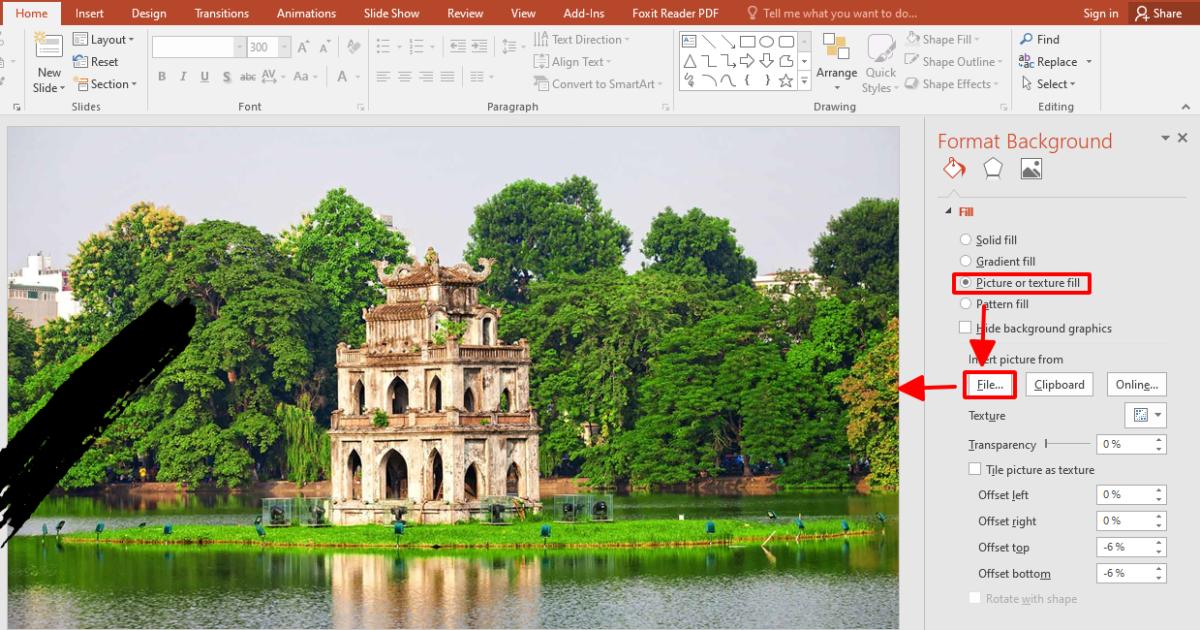Switch to the Insert ribbon tab
Screen dimensions: 1200x630
[89, 13]
